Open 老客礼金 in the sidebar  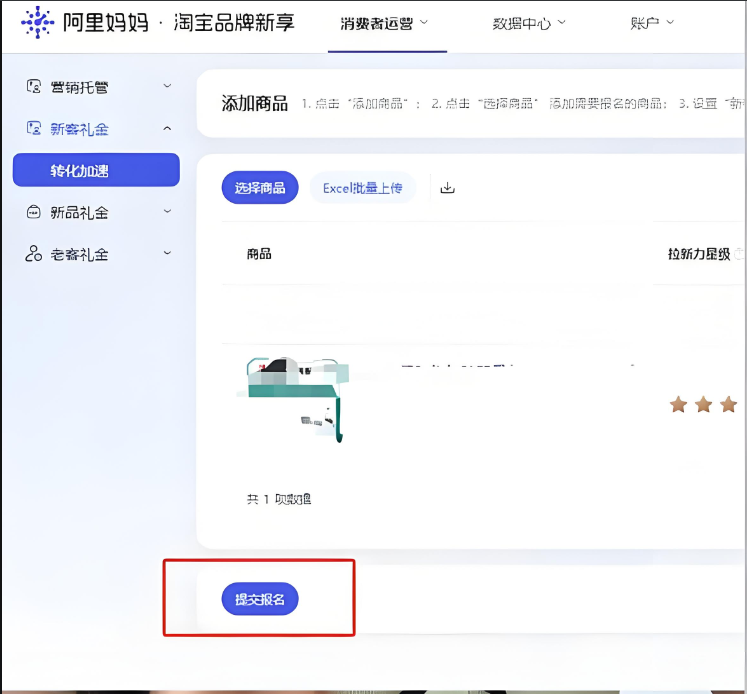tap(80, 255)
